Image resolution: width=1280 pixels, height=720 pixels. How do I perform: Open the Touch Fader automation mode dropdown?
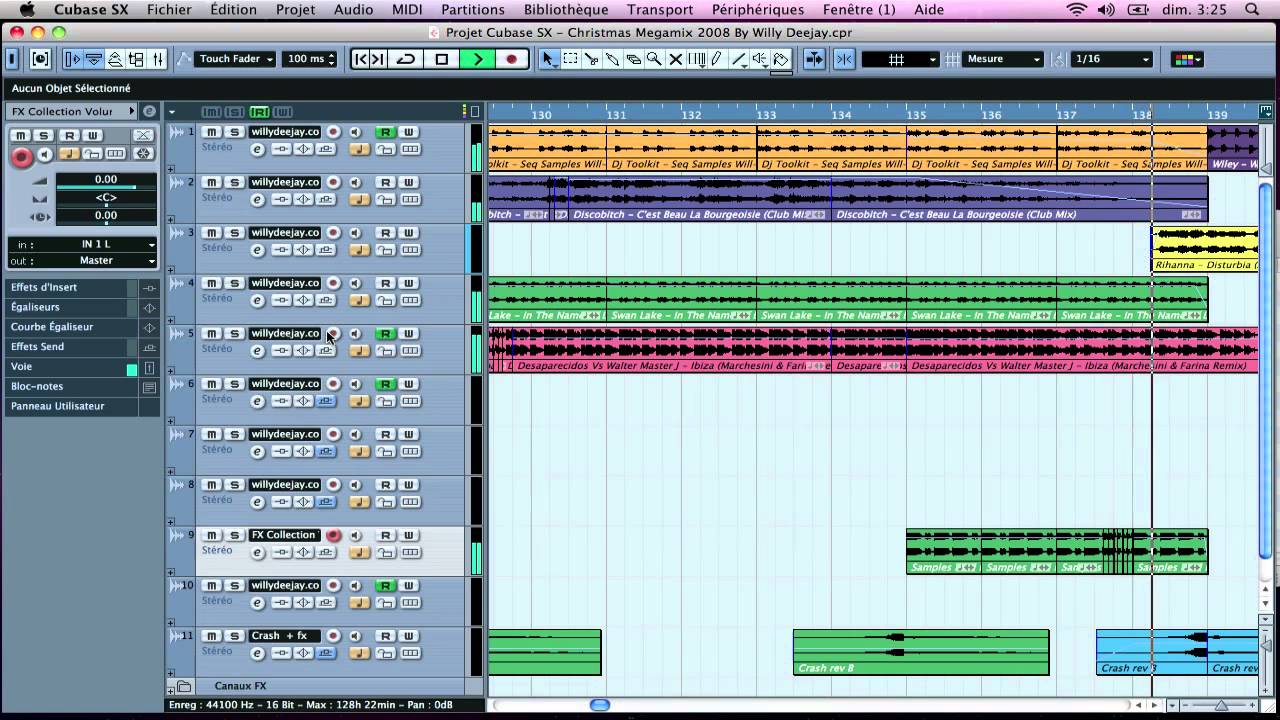(236, 59)
